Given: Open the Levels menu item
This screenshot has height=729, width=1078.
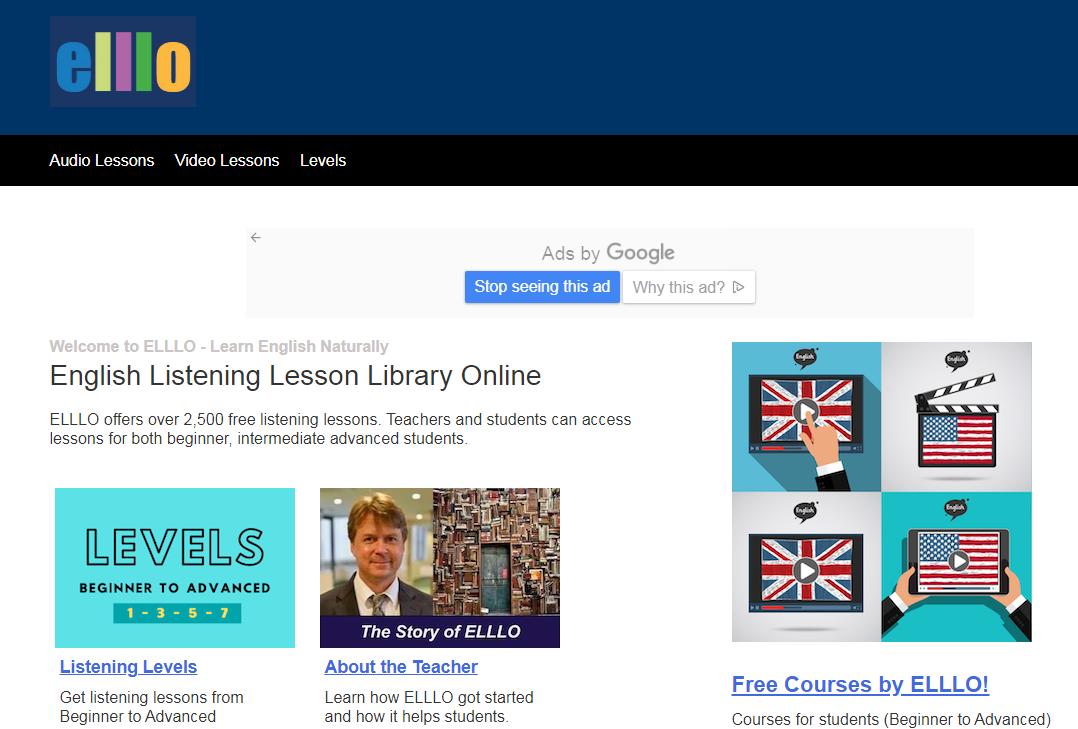Looking at the screenshot, I should pyautogui.click(x=322, y=160).
